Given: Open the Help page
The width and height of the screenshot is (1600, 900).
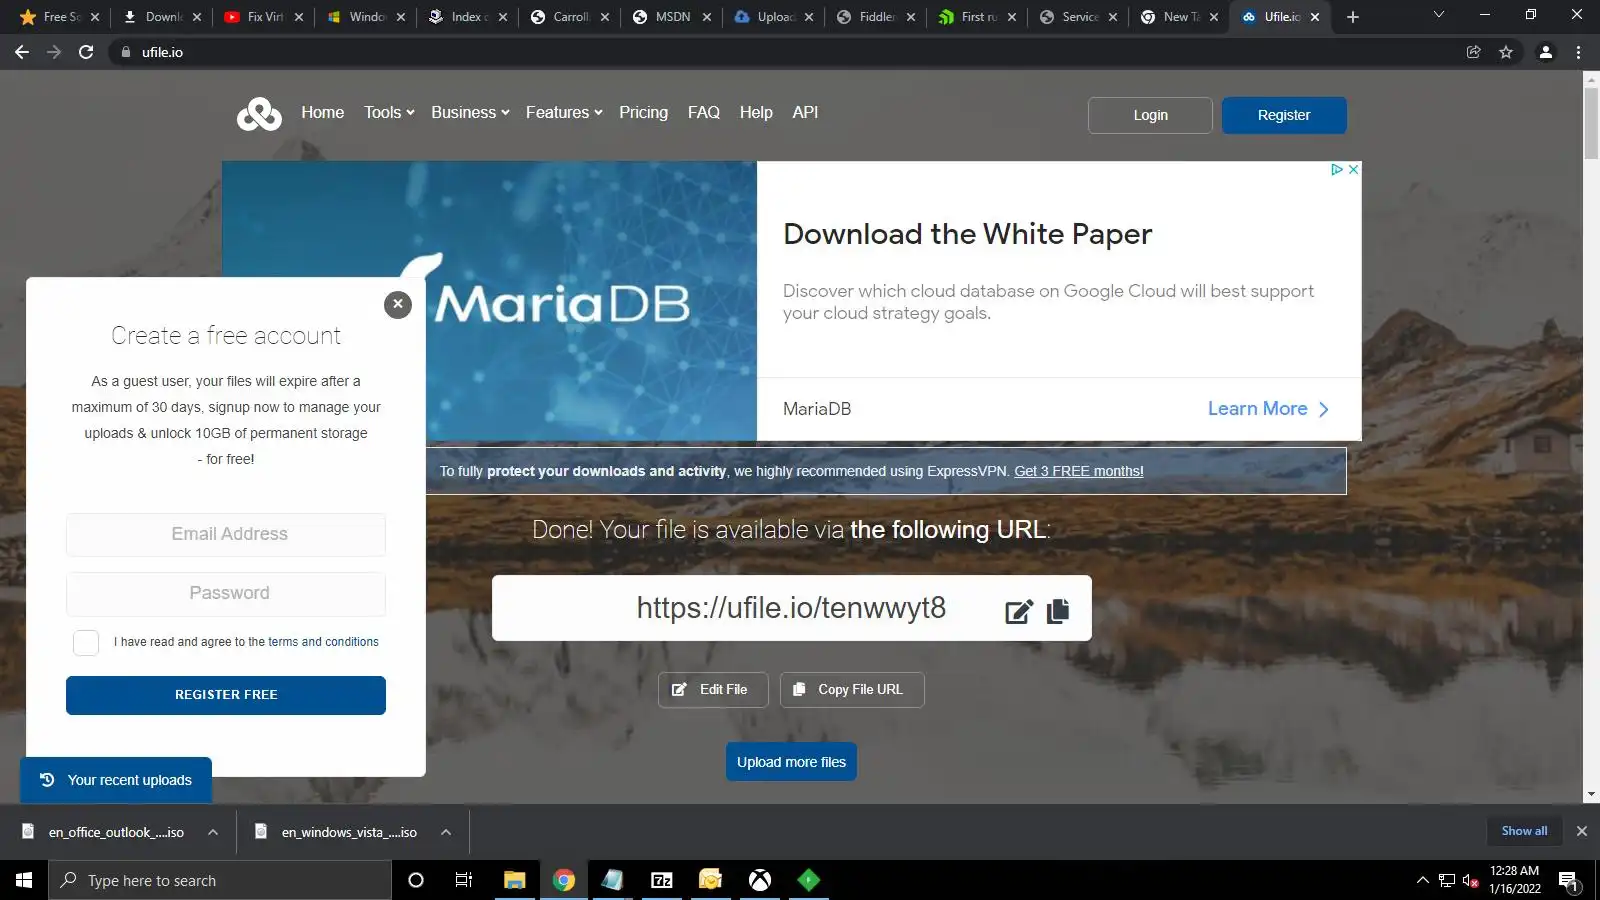Looking at the screenshot, I should click(x=756, y=113).
